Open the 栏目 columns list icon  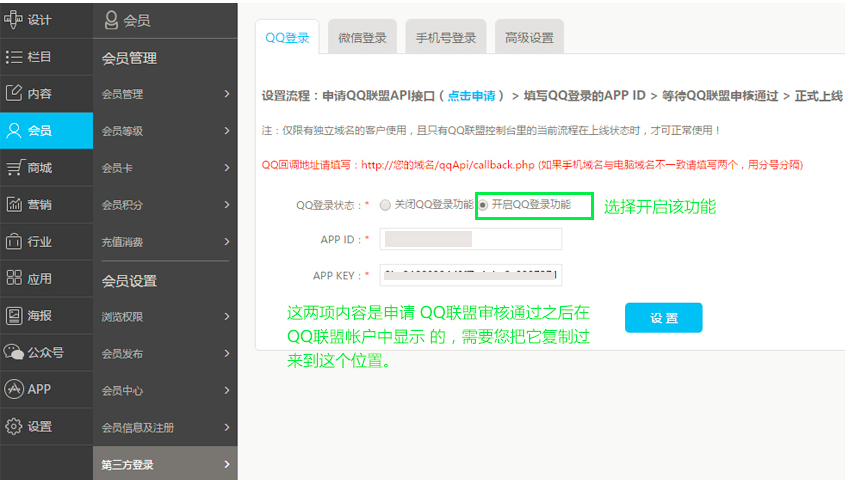click(x=14, y=56)
